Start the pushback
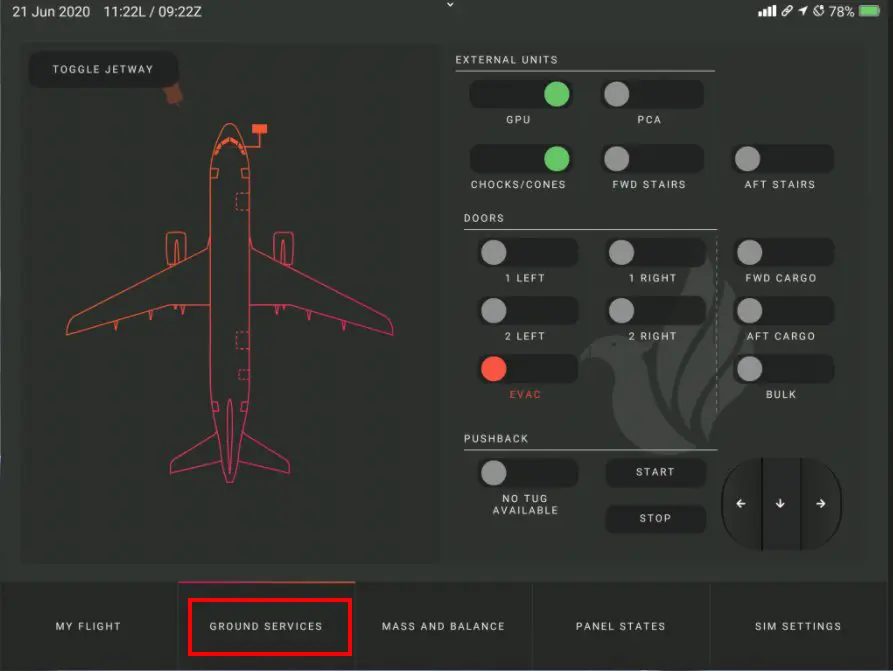Screen dimensions: 893x671 point(656,472)
